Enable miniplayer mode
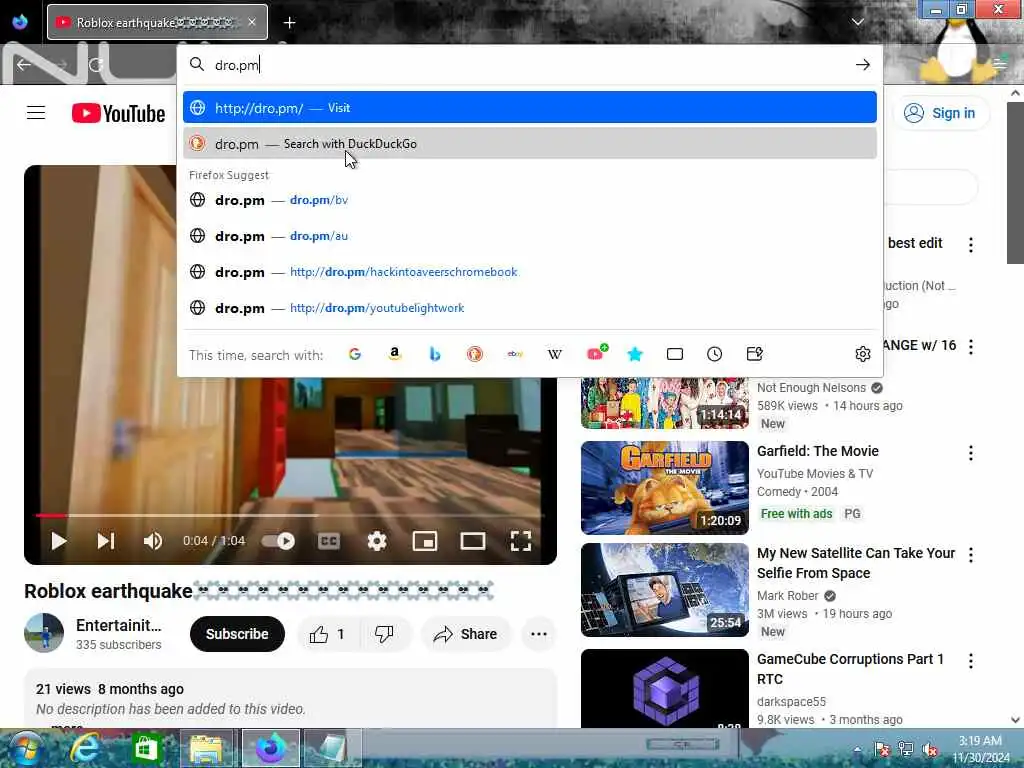The image size is (1024, 768). [x=425, y=541]
